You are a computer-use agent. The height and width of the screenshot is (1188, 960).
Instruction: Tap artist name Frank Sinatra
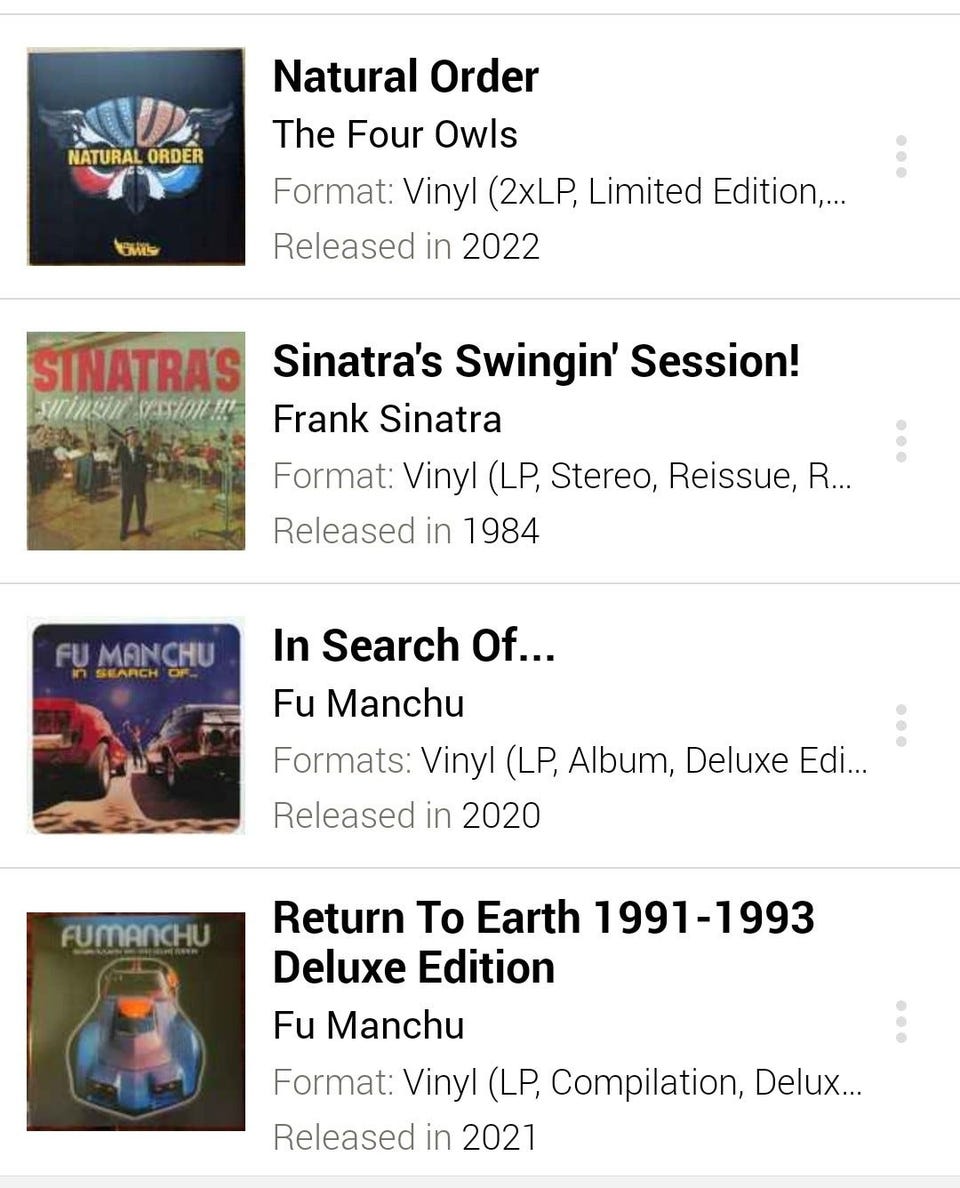click(387, 418)
